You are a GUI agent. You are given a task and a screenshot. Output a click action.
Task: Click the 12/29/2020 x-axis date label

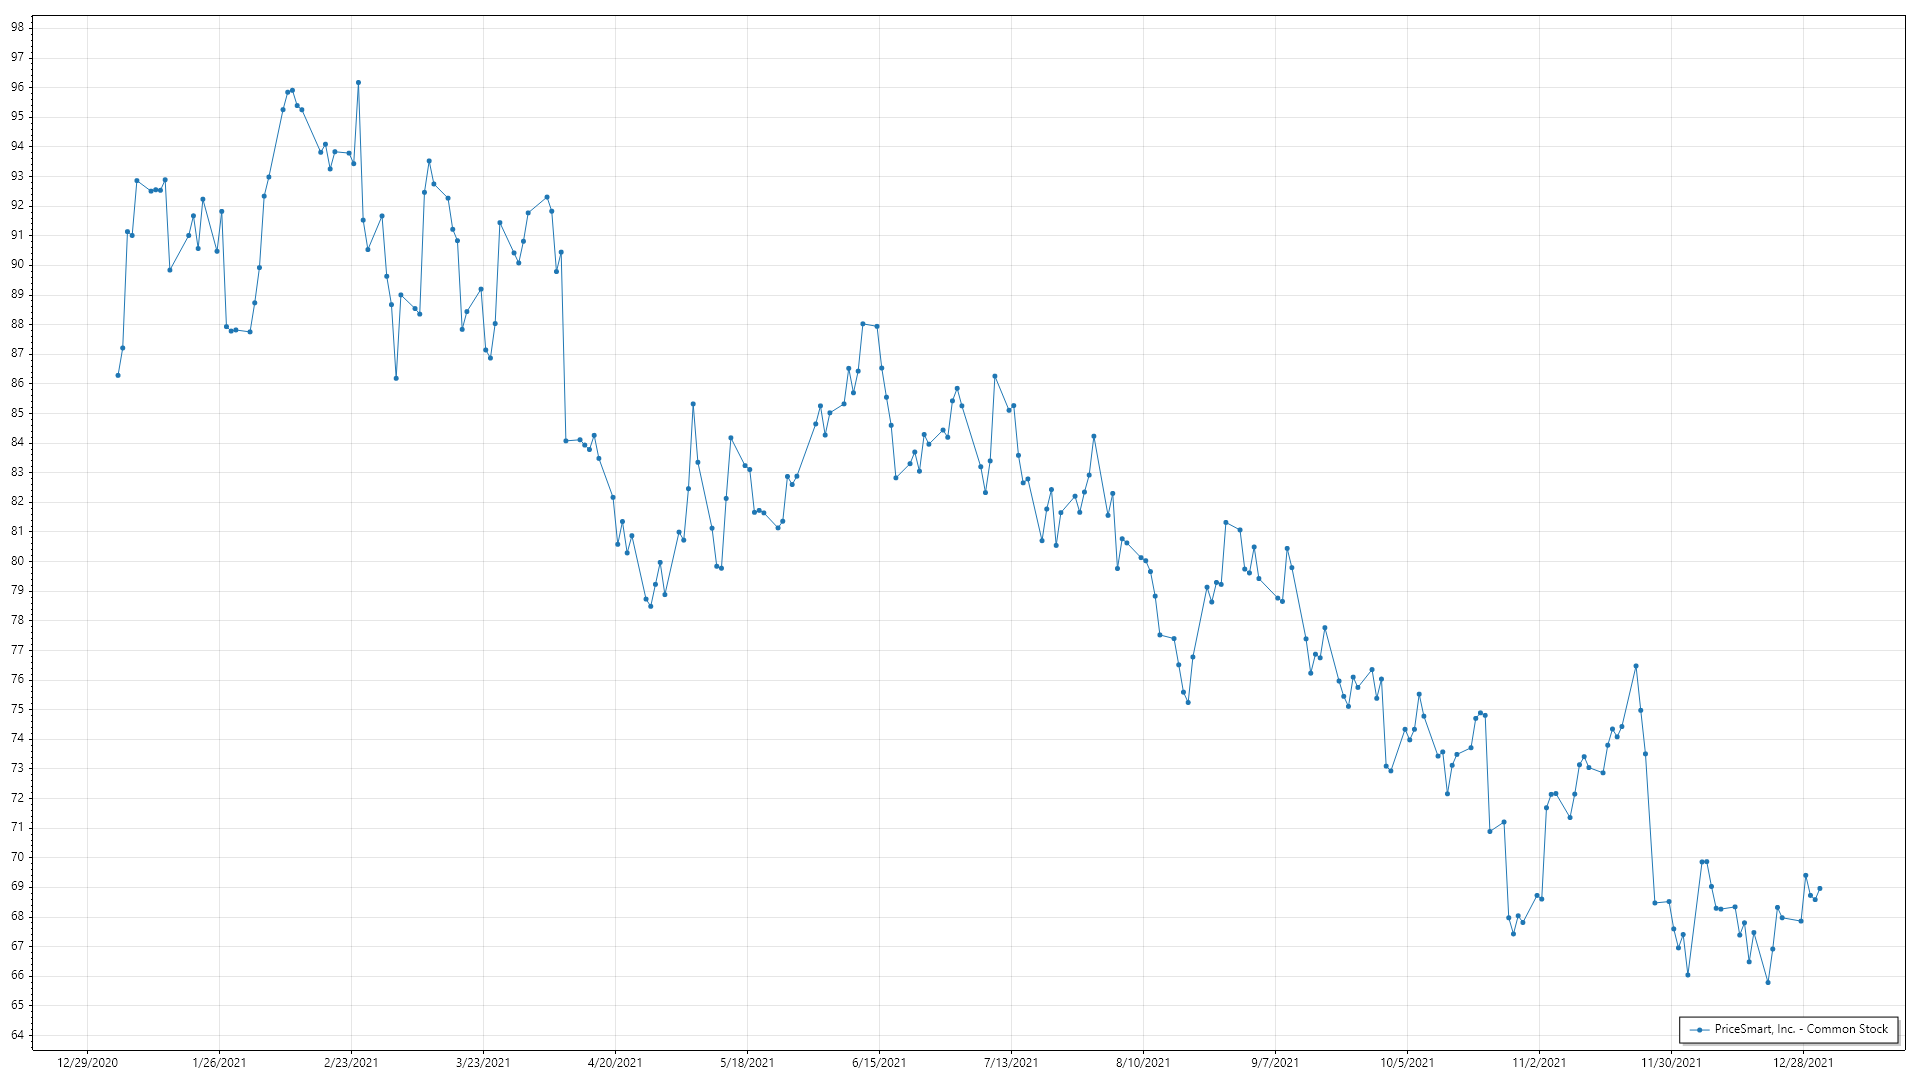pos(87,1063)
